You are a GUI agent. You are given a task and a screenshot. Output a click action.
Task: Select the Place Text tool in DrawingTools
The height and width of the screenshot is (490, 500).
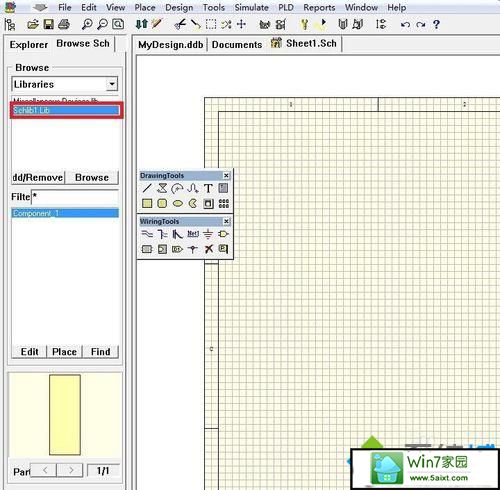[x=208, y=188]
